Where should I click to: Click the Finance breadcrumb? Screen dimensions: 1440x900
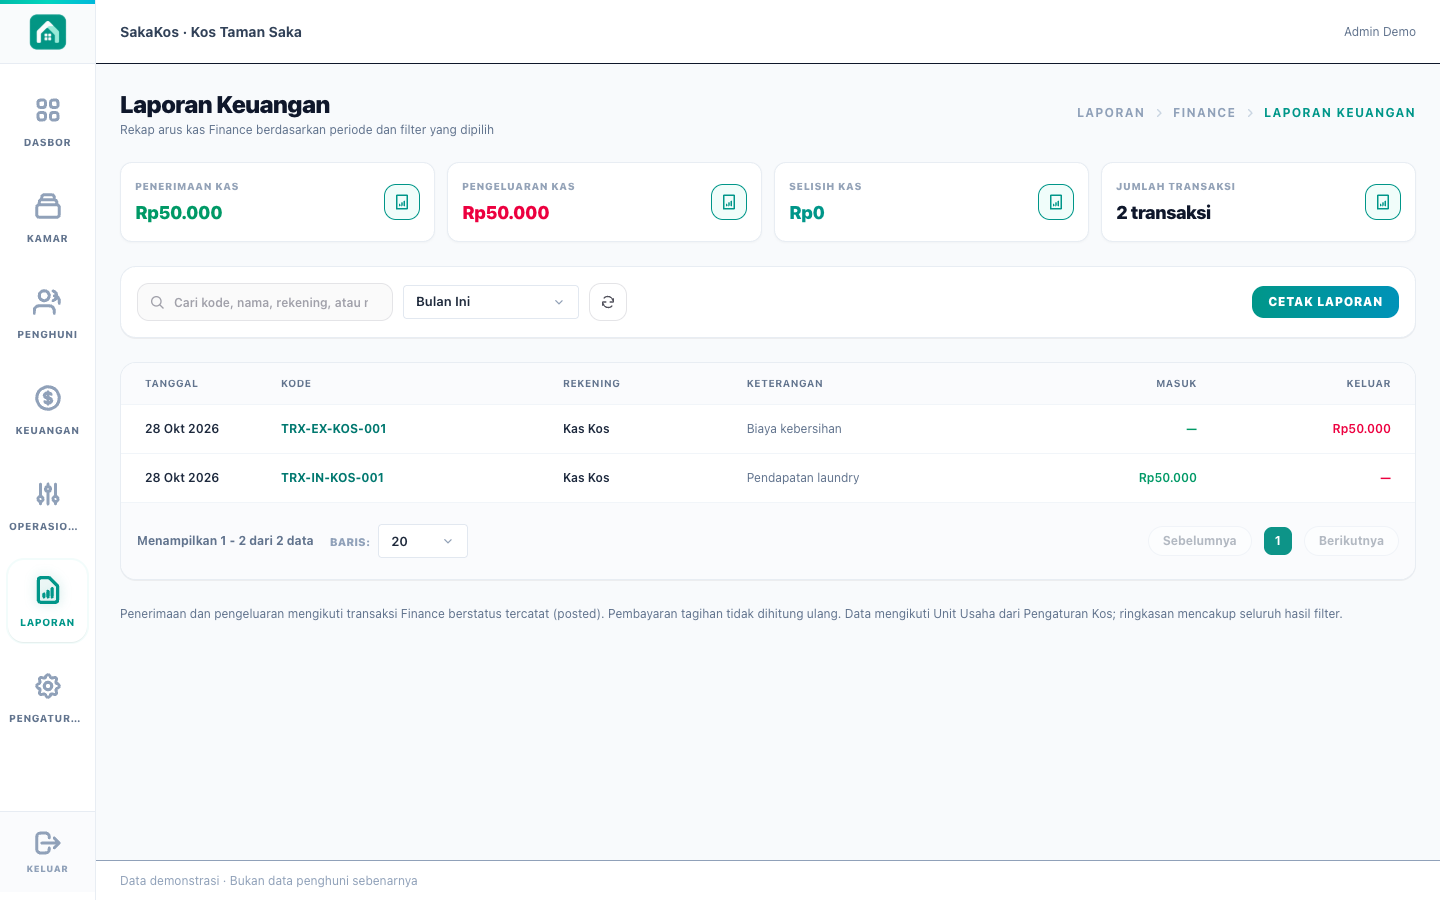[1204, 113]
